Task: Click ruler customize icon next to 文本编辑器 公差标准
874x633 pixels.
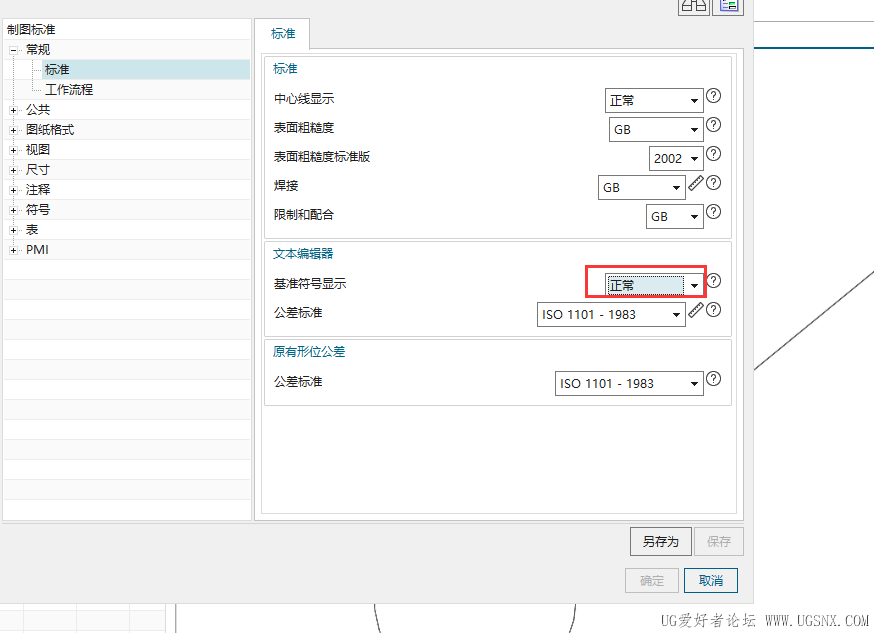Action: pos(696,310)
